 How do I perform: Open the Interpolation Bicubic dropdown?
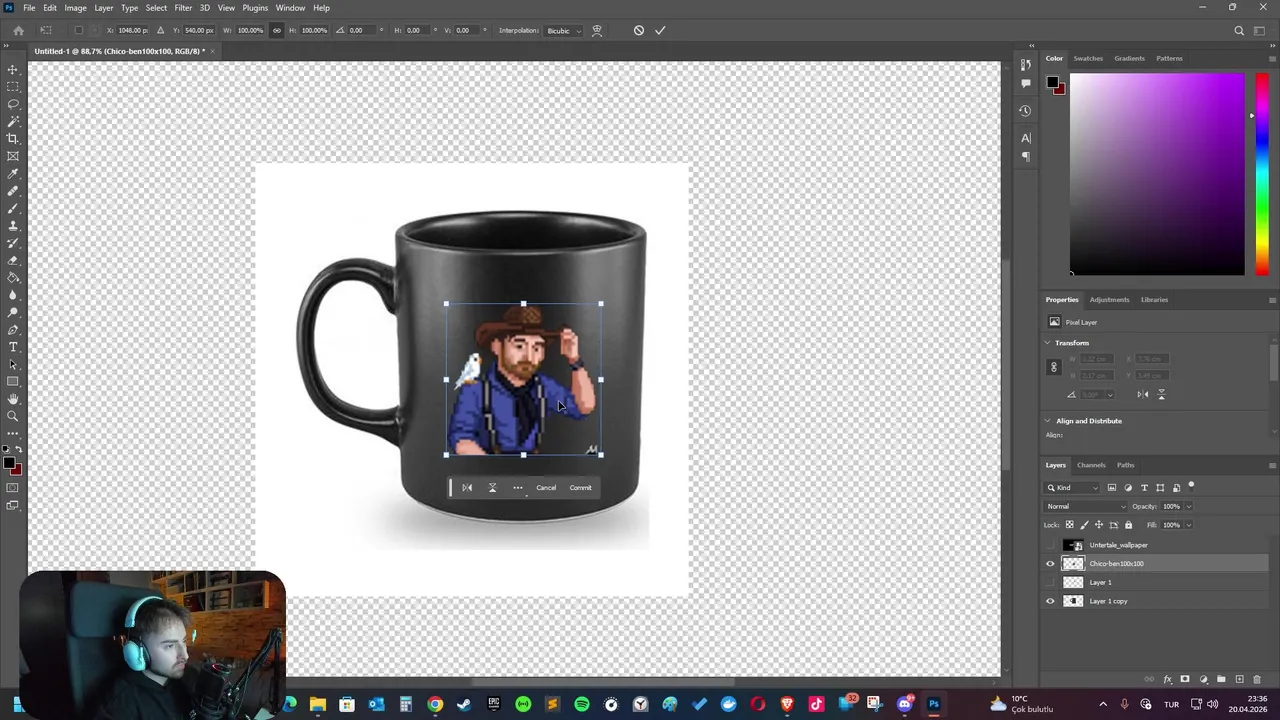pyautogui.click(x=564, y=30)
